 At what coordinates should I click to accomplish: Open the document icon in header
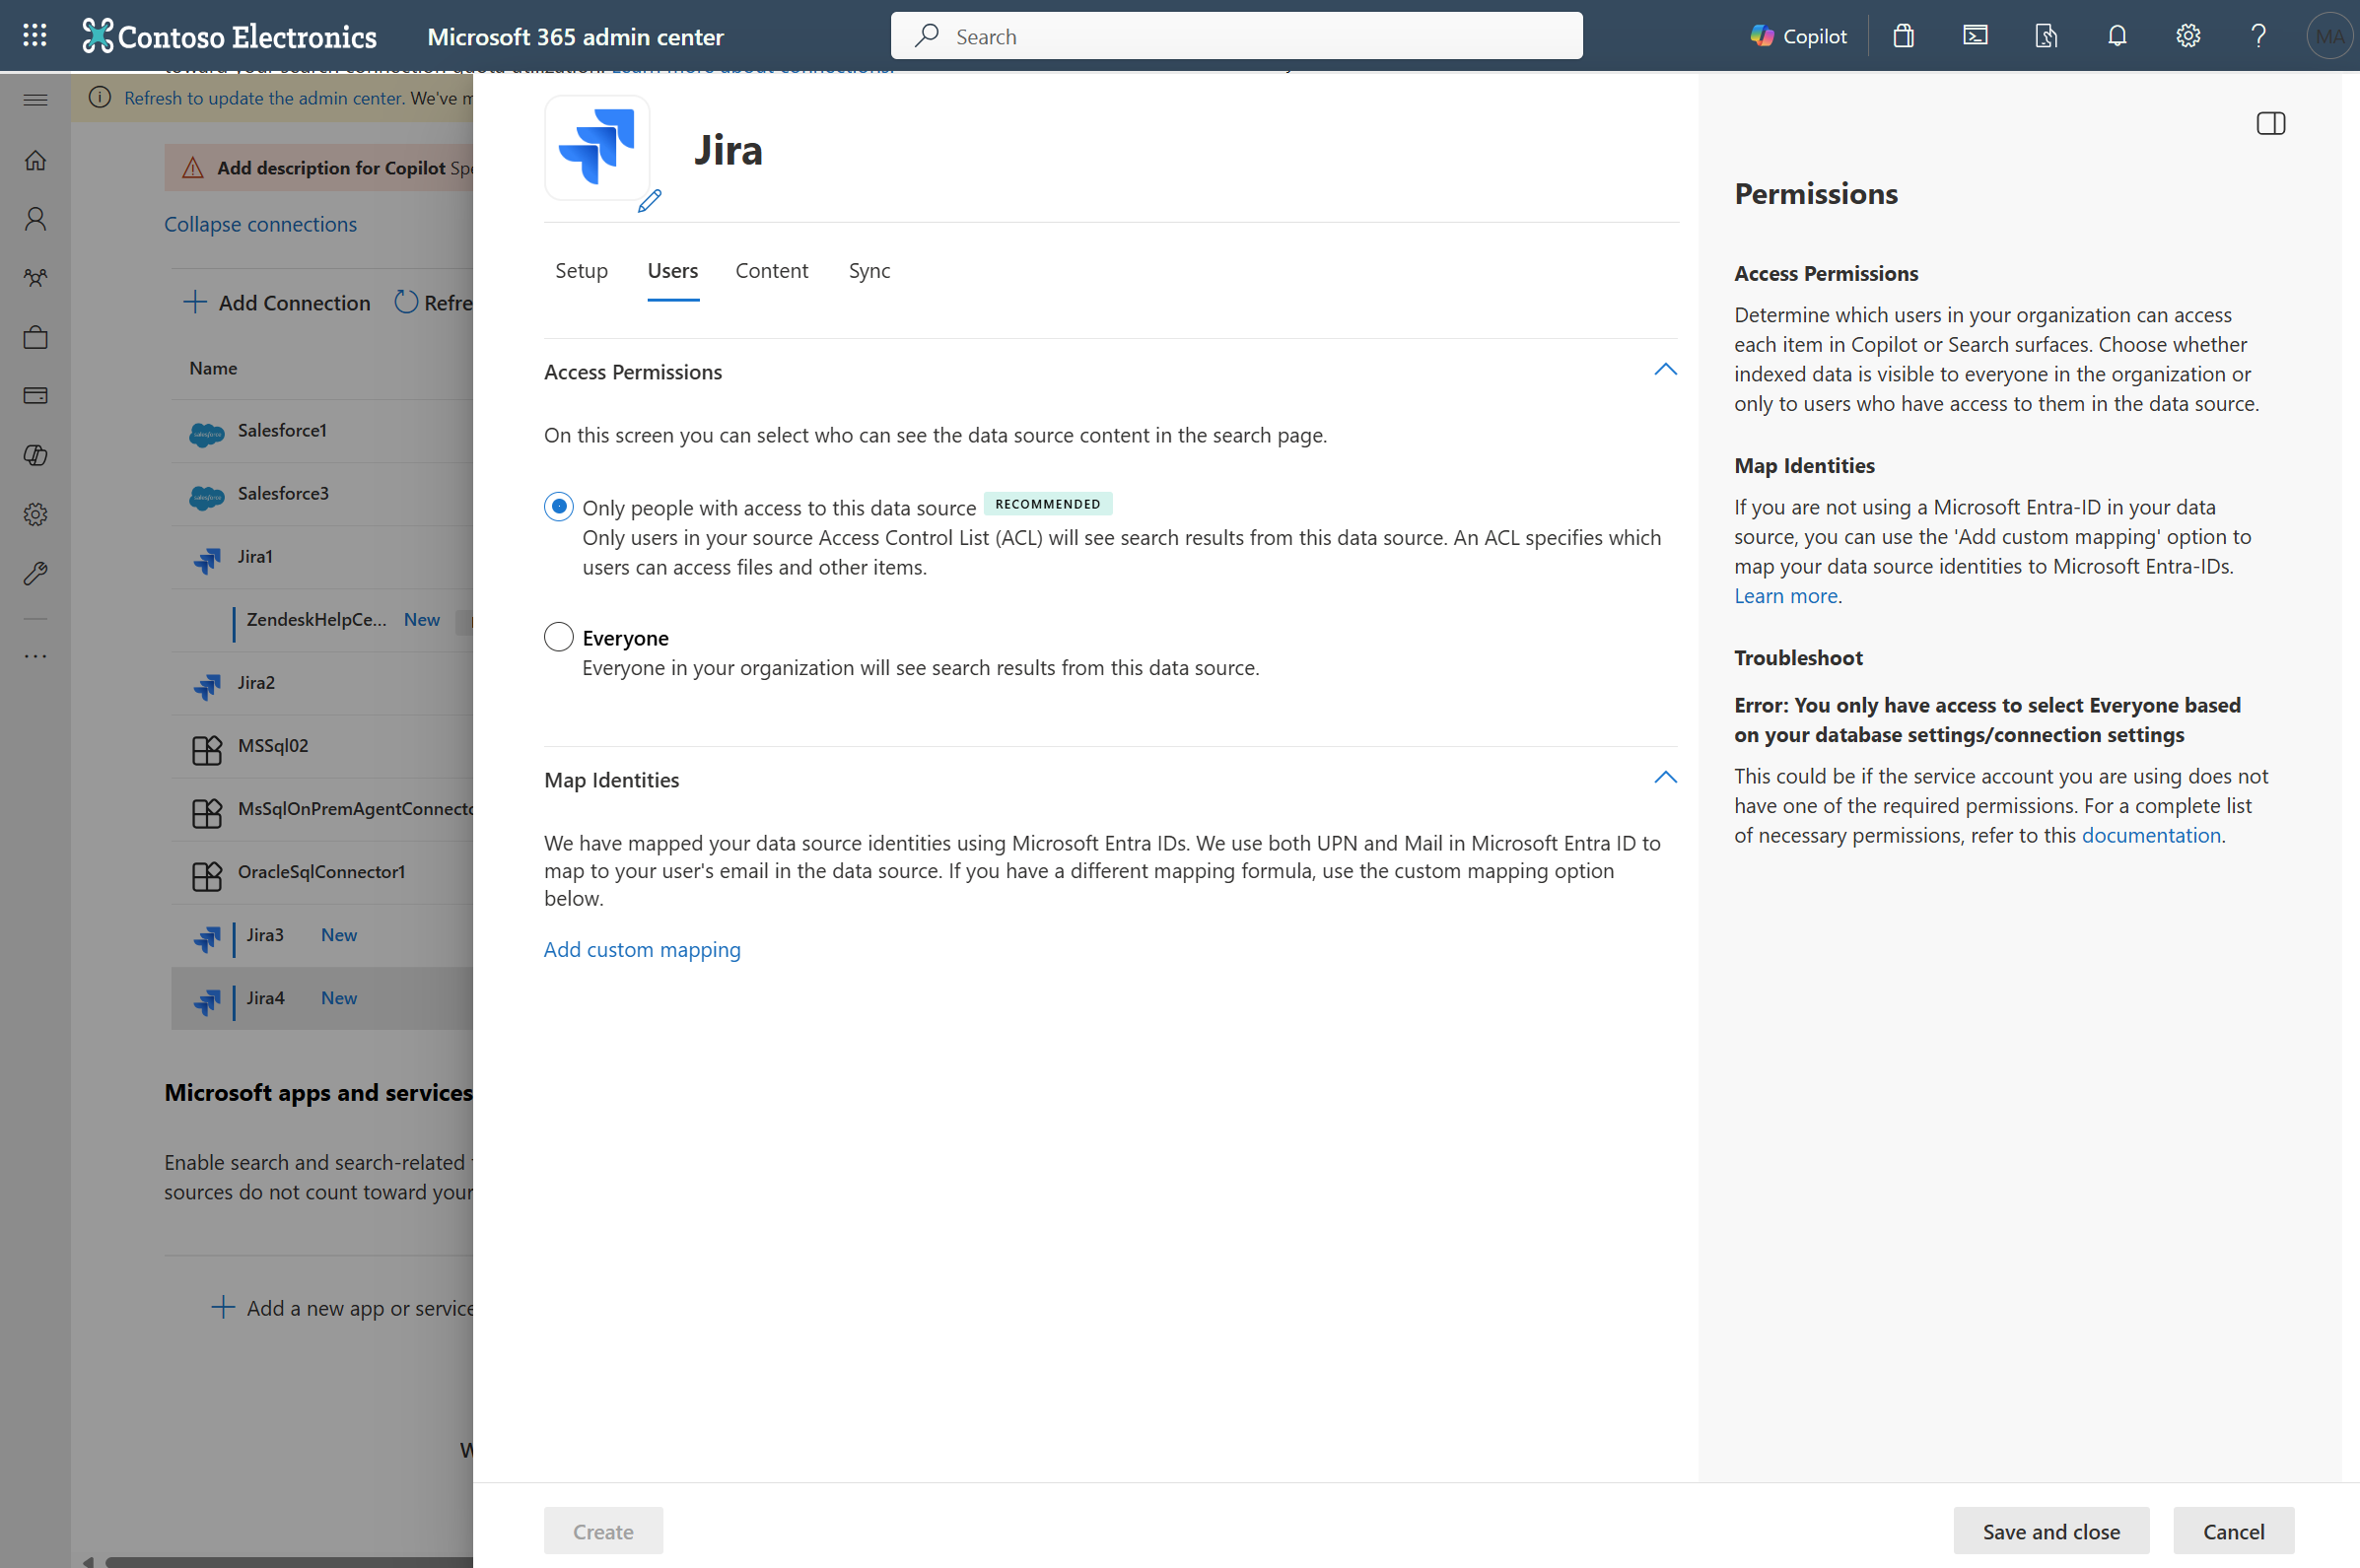(2046, 36)
